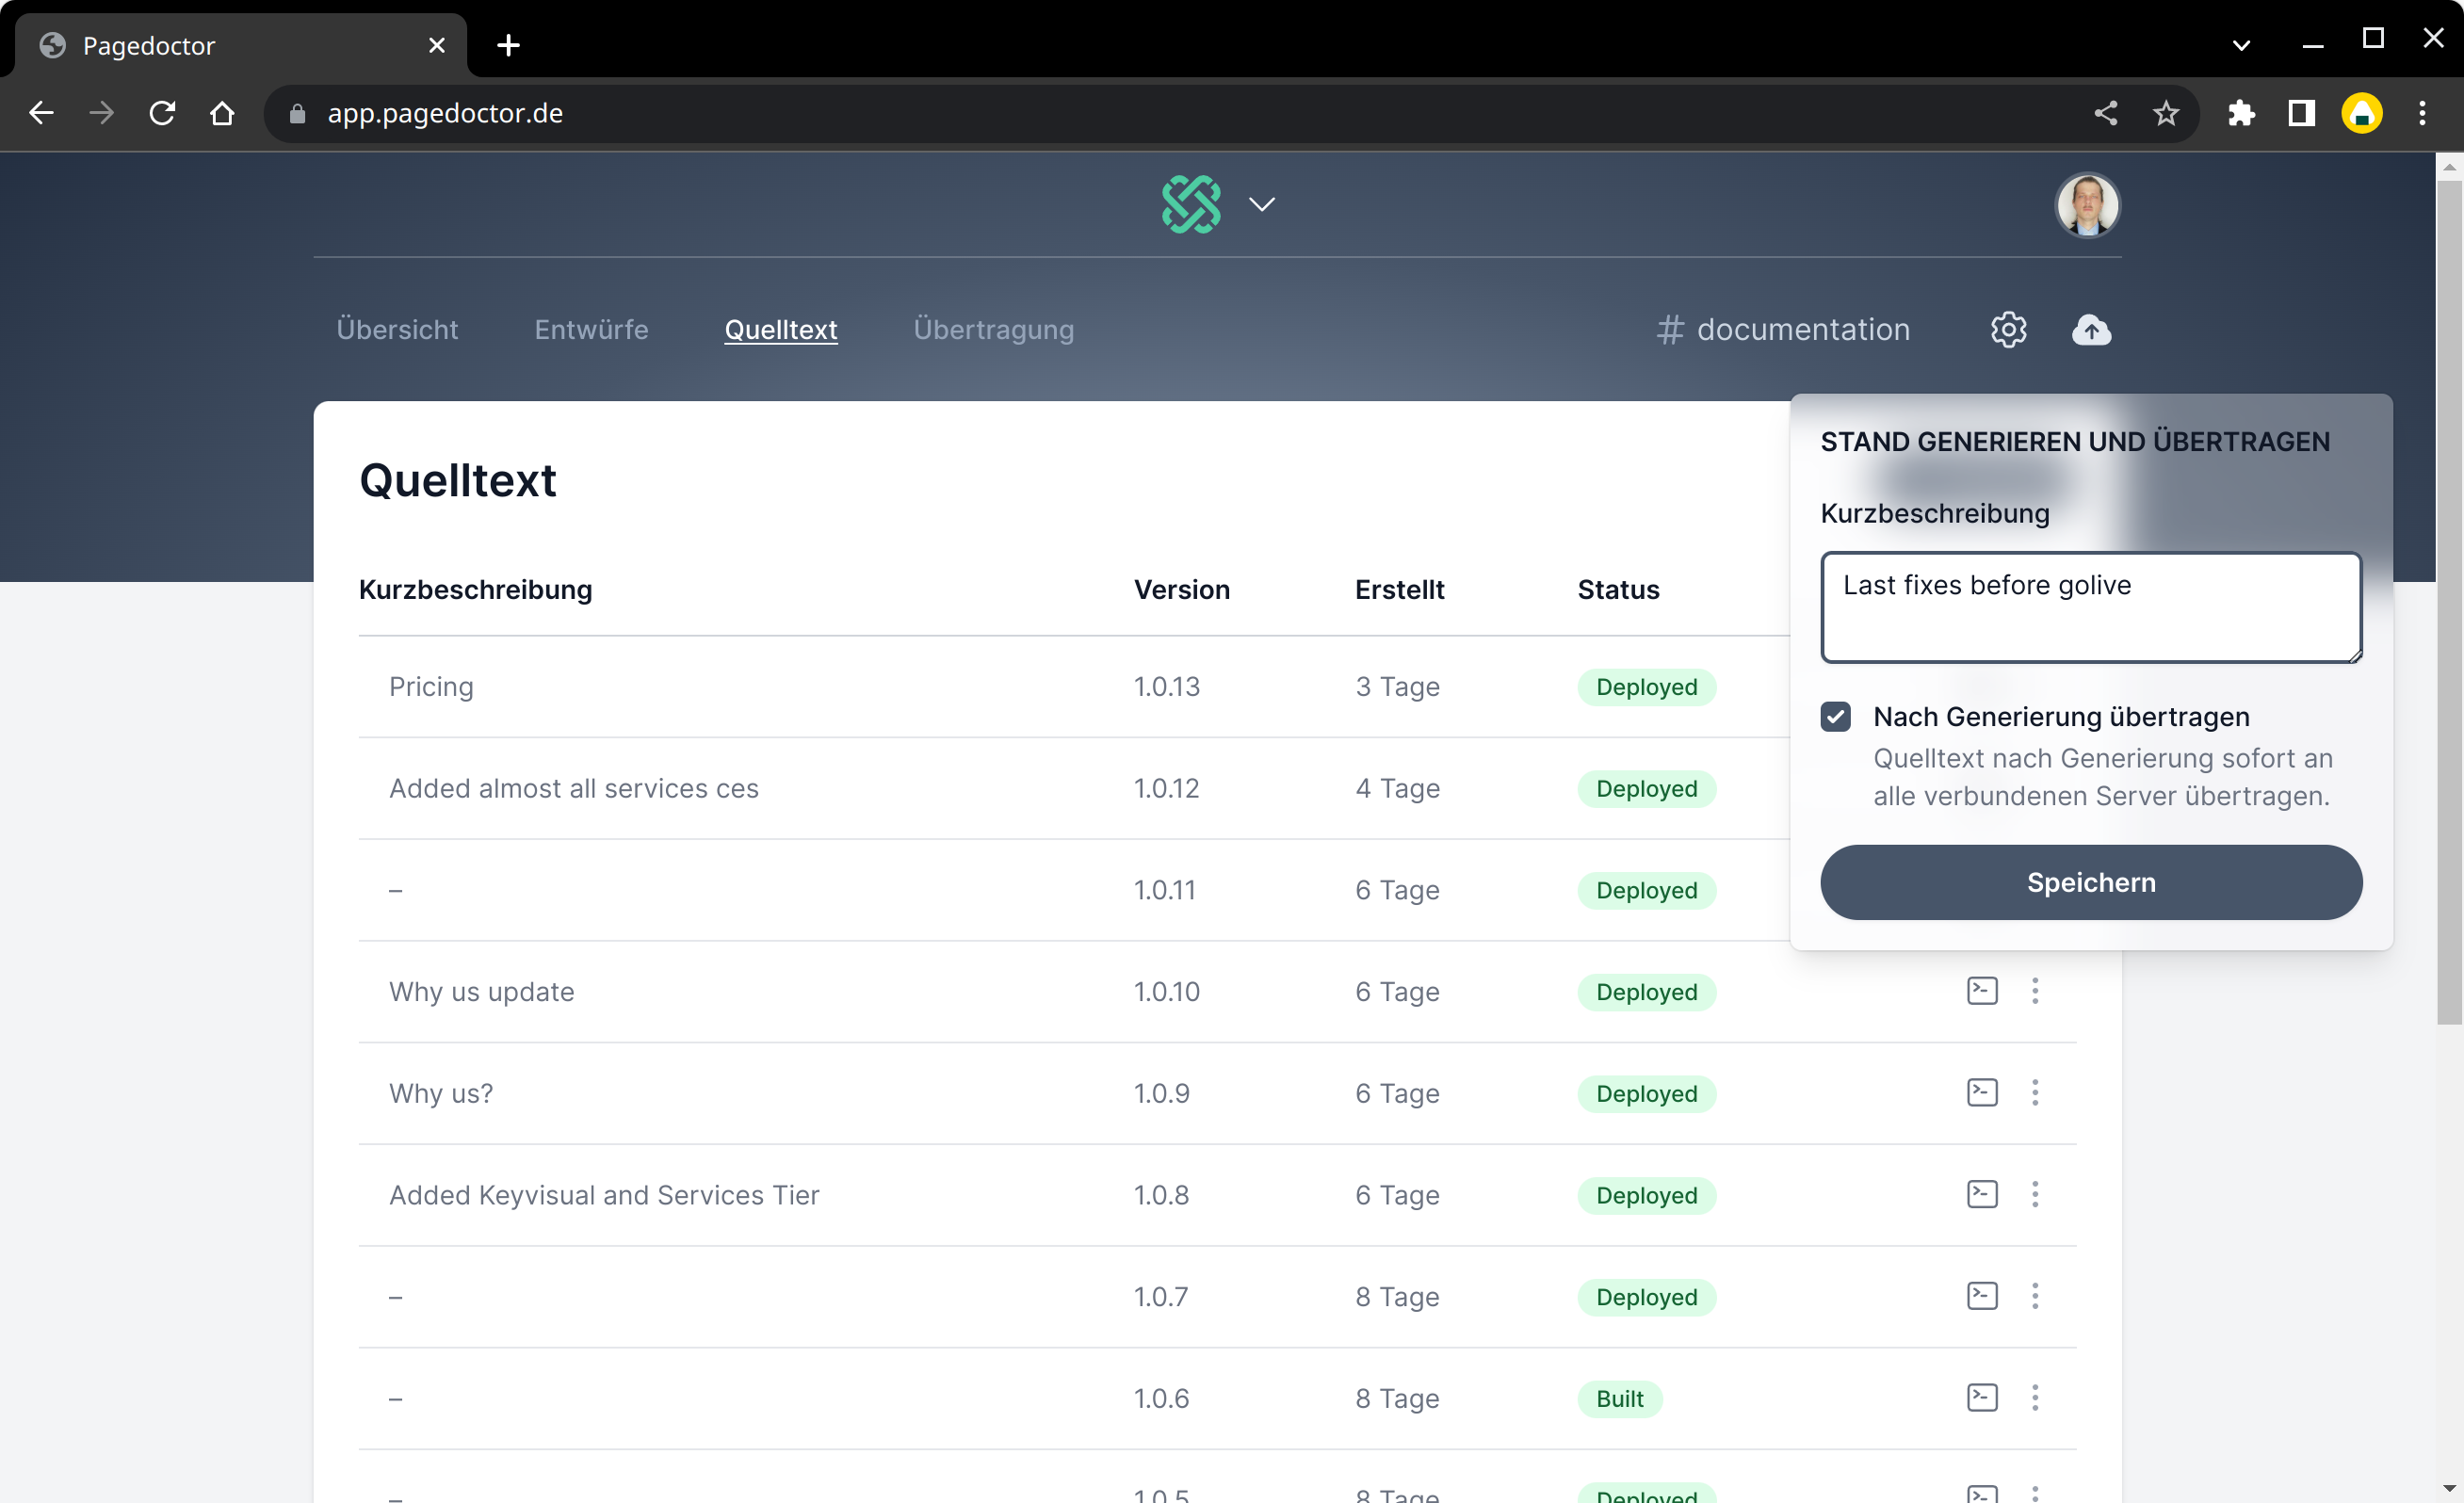
Task: Click the address bar URL app.pagedoctor.de
Action: (x=445, y=113)
